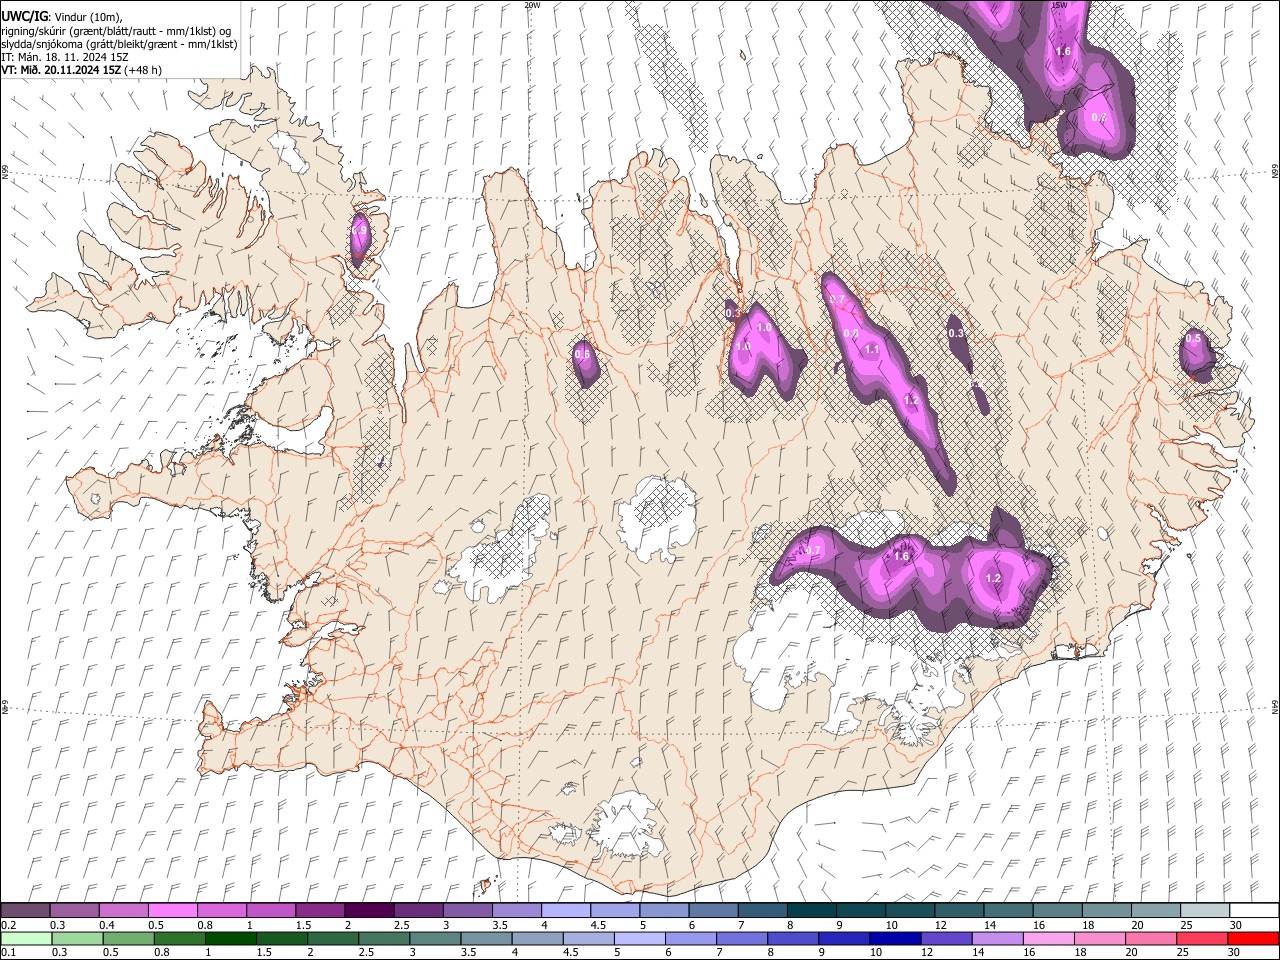This screenshot has height=960, width=1280.
Task: Click the '0.2' label under the top legend row
Action: point(8,925)
